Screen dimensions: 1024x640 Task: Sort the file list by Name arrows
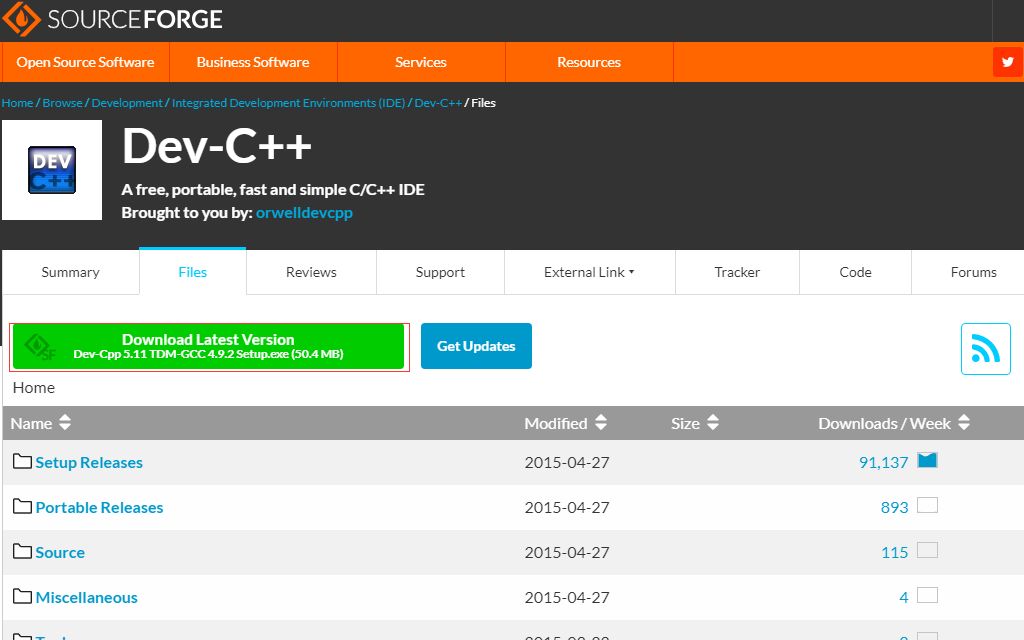pyautogui.click(x=65, y=423)
